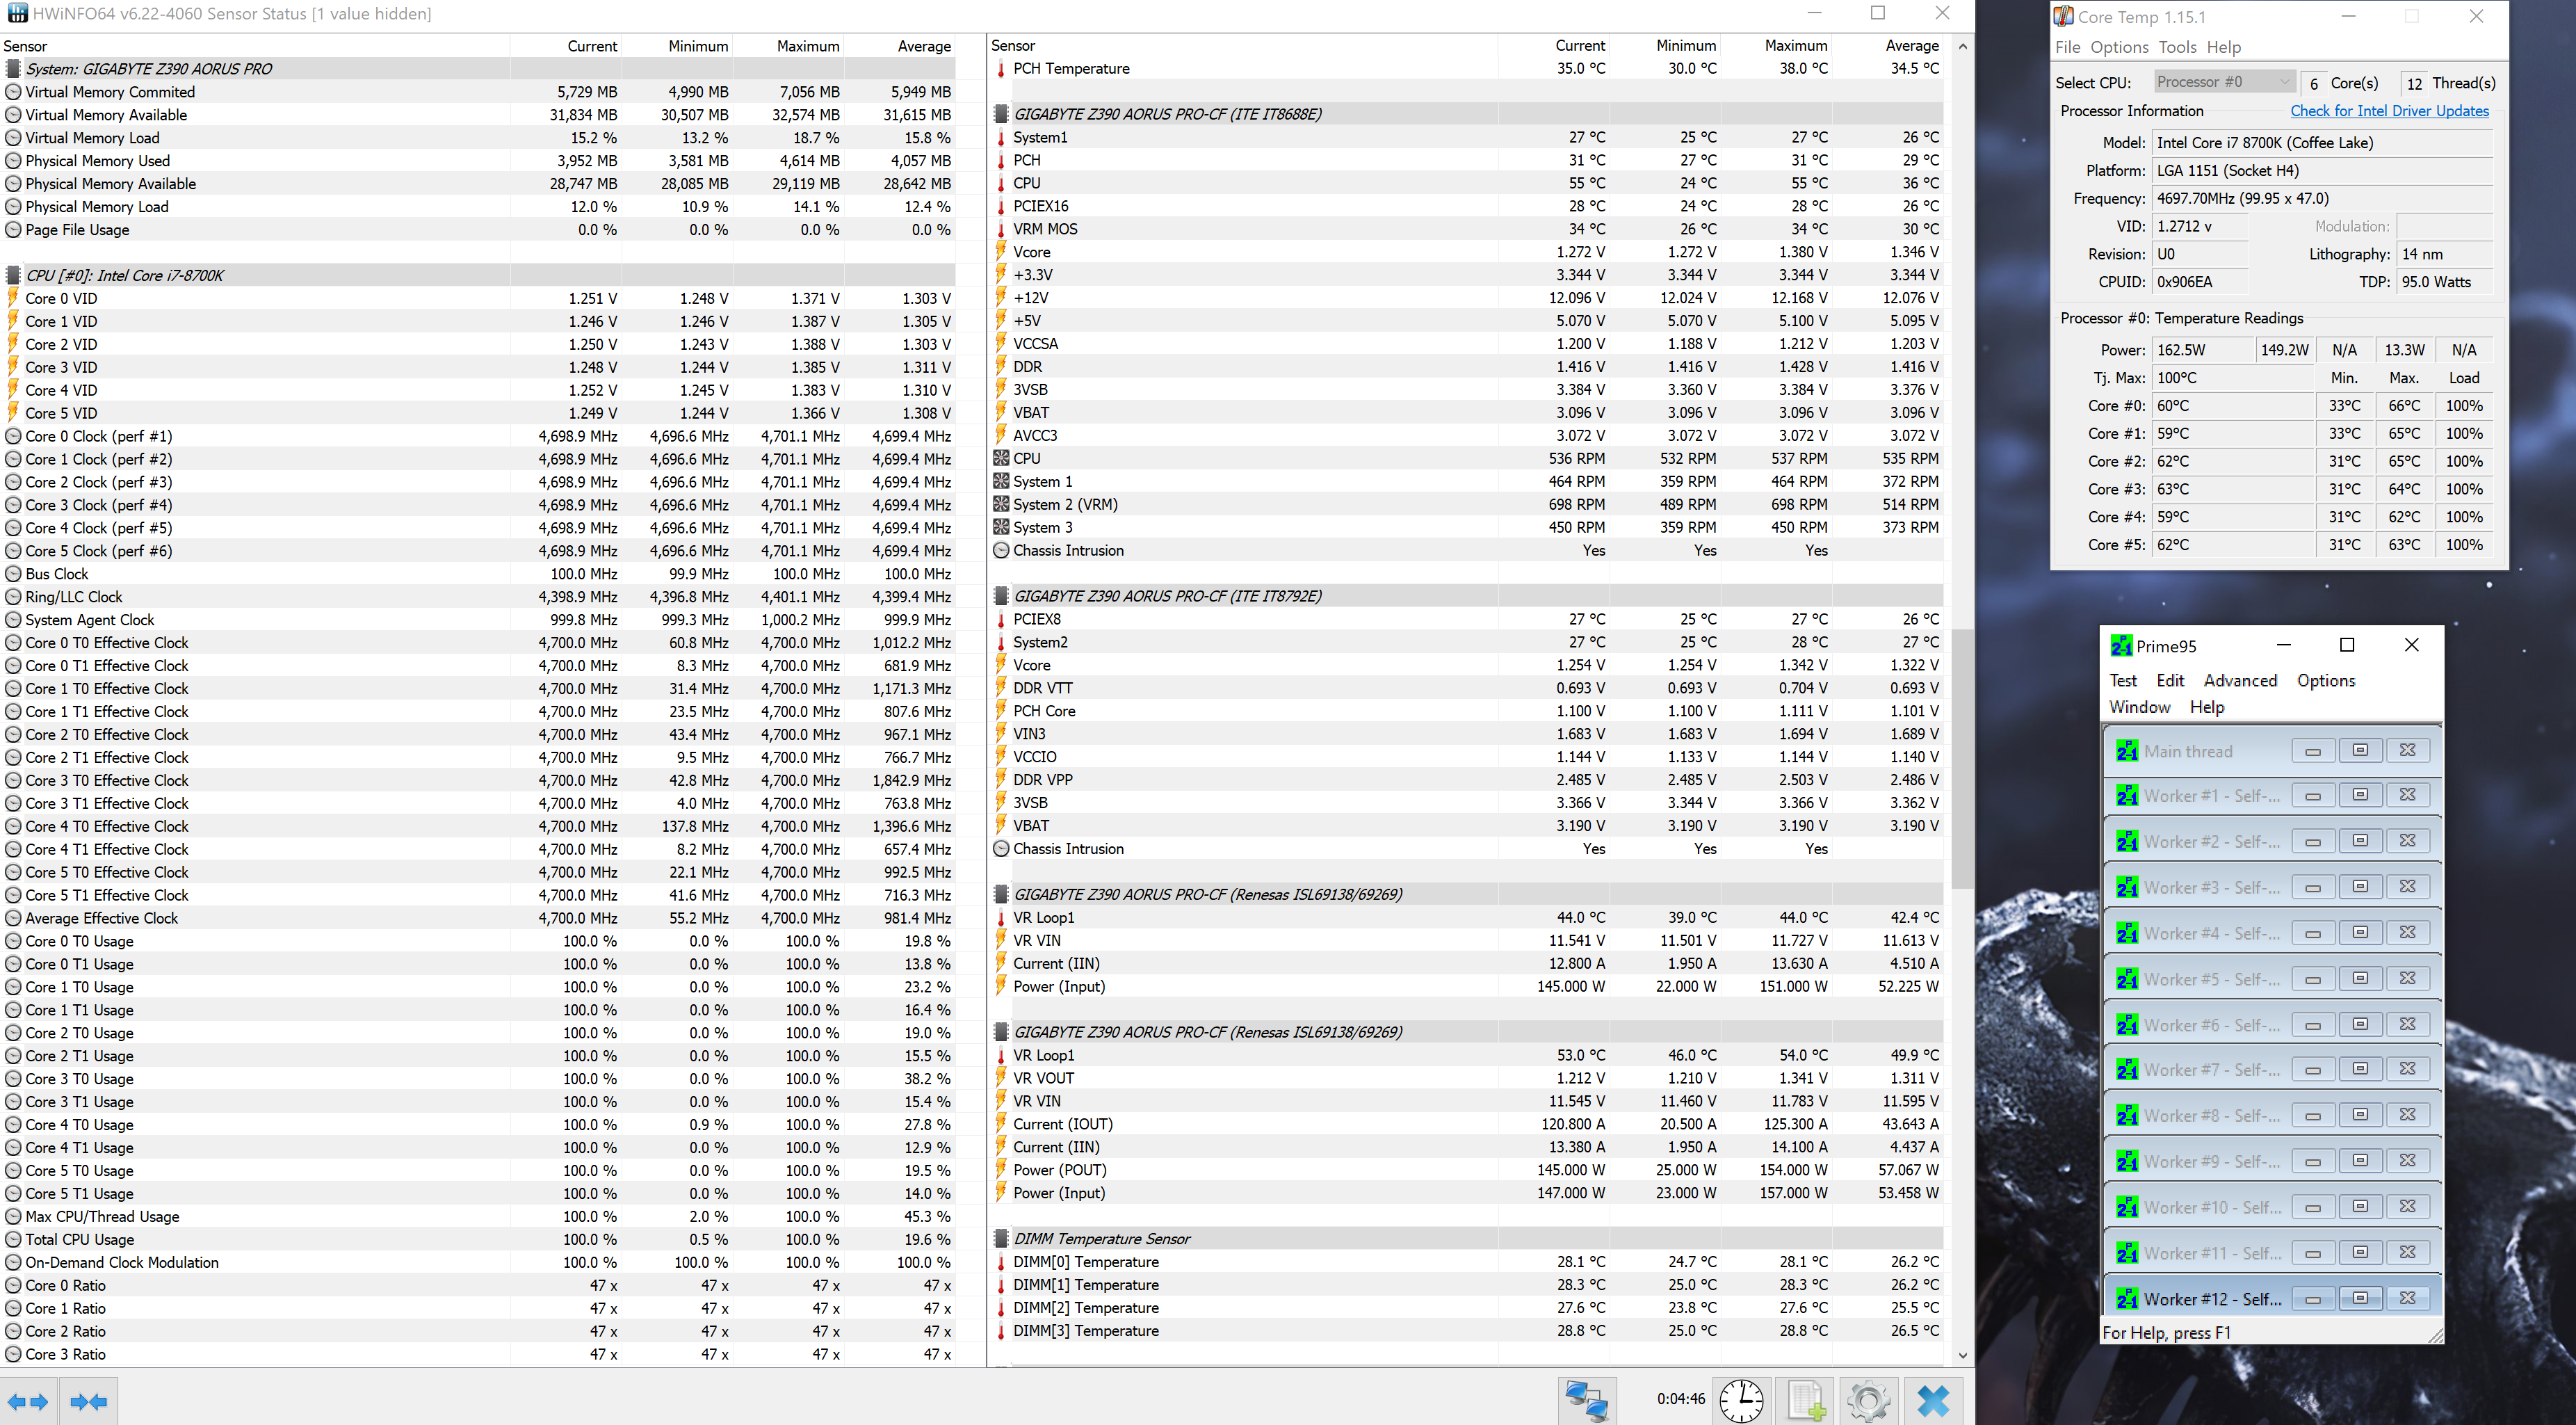2576x1425 pixels.
Task: Open Prime95 Options menu
Action: pyautogui.click(x=2326, y=680)
